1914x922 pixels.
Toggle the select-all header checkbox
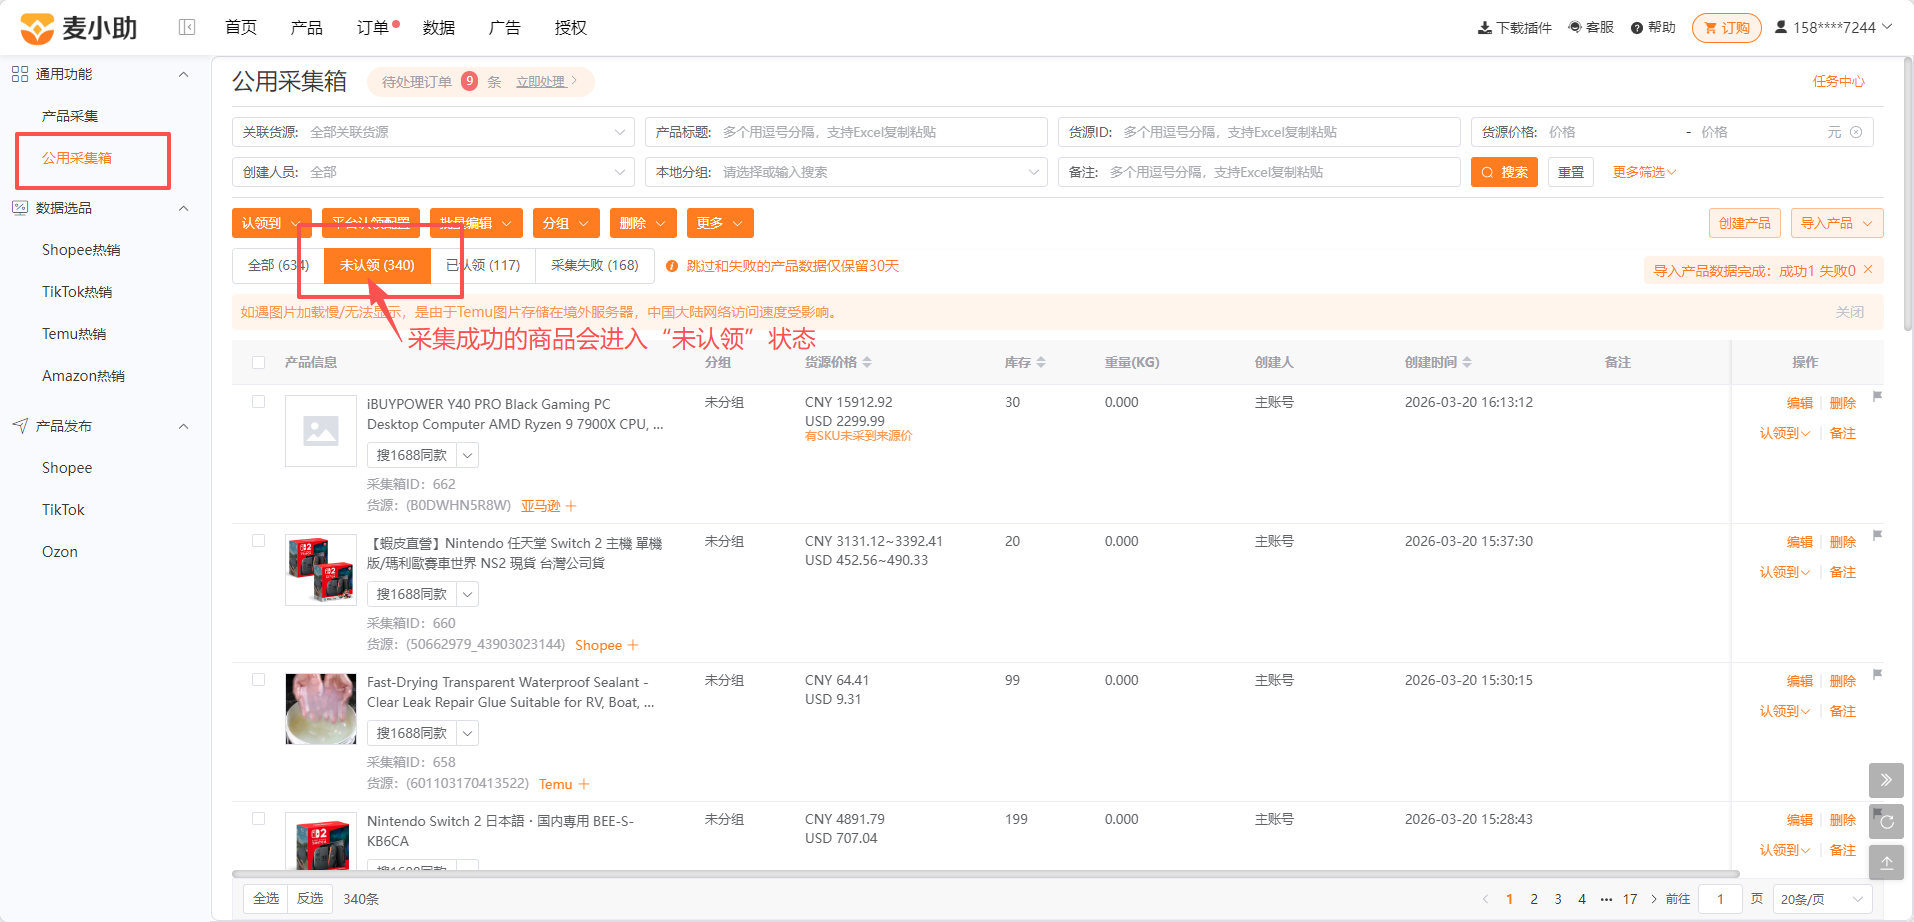pyautogui.click(x=259, y=362)
